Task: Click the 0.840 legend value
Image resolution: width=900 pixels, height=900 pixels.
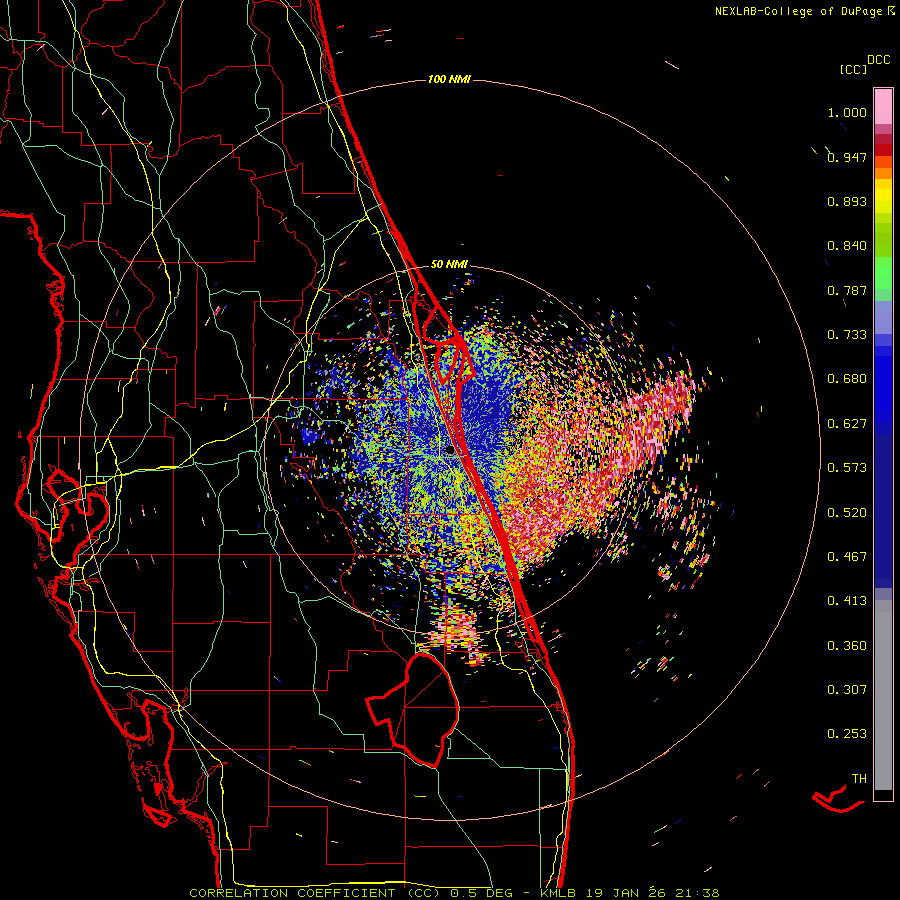Action: click(x=847, y=246)
